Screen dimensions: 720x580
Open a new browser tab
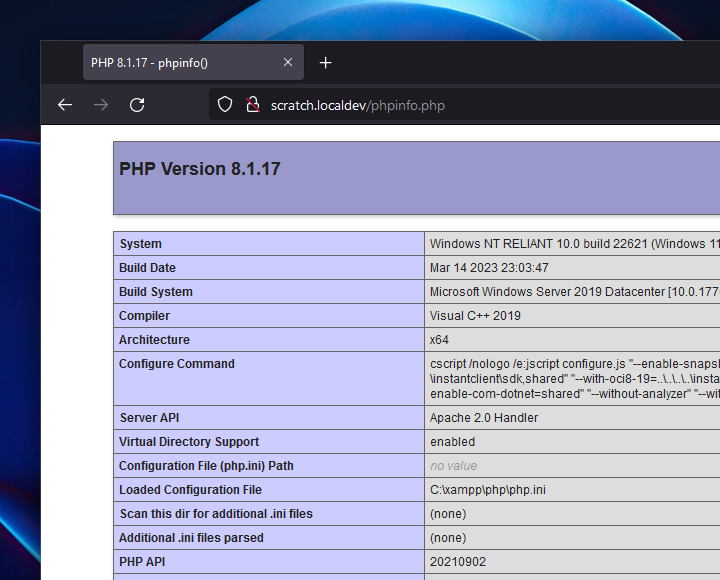click(x=325, y=62)
